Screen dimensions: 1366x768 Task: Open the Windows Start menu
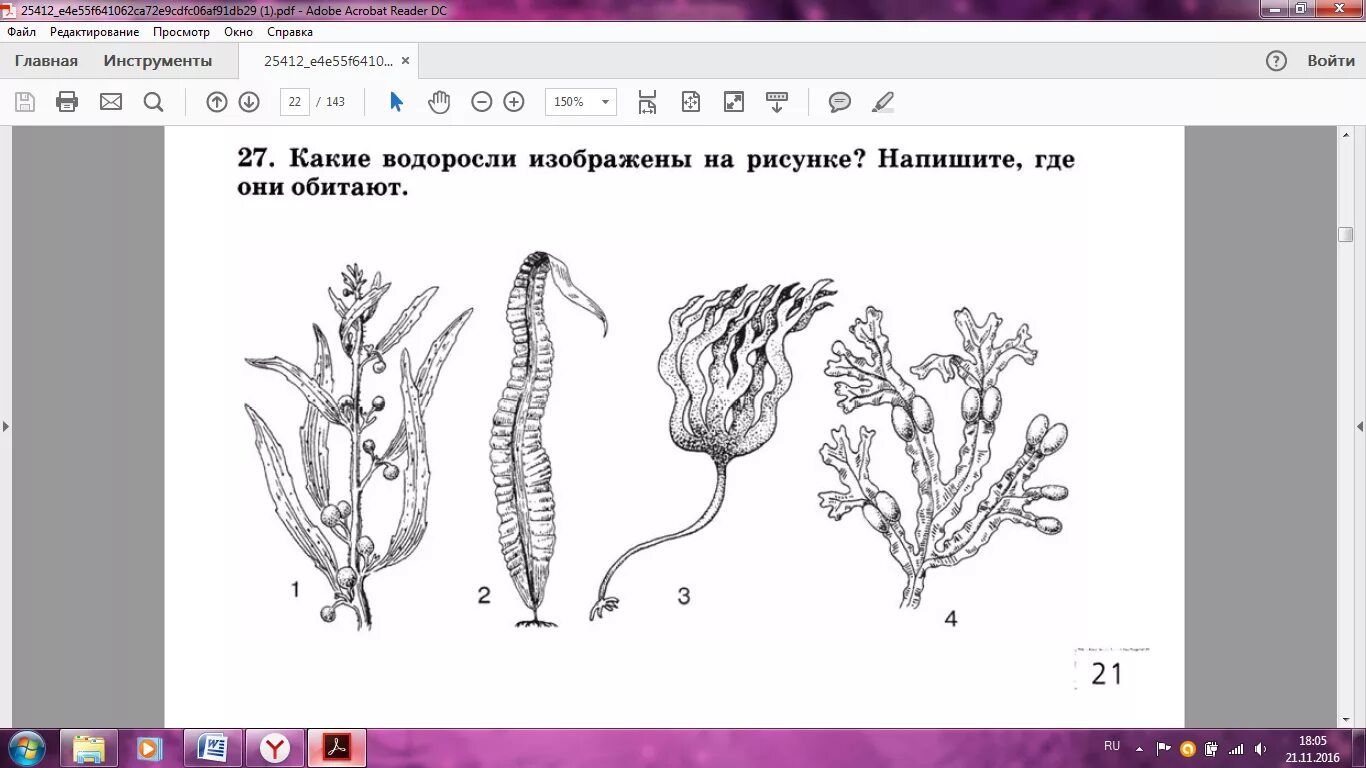point(25,748)
